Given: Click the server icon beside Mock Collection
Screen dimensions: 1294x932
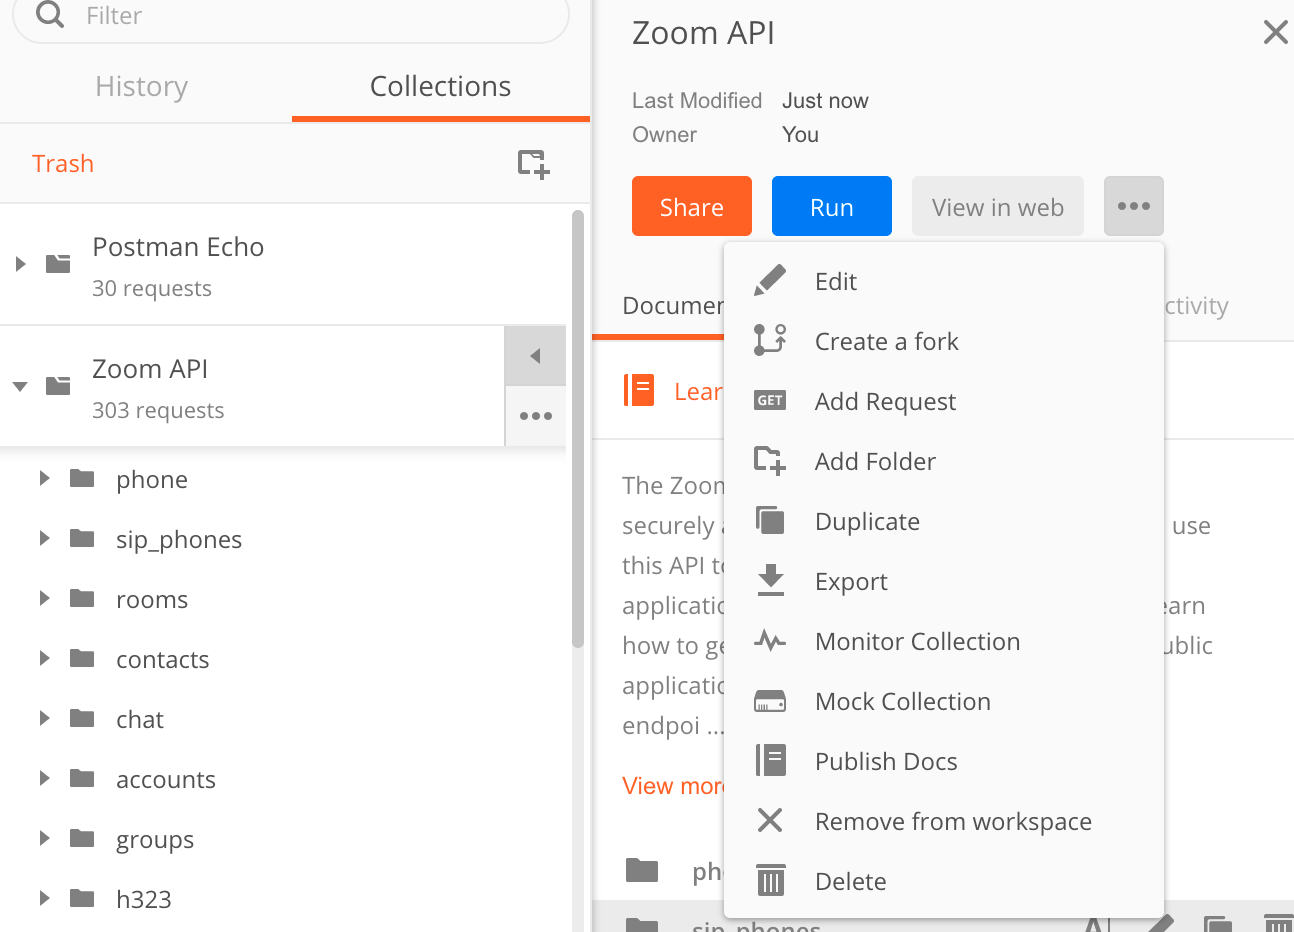Looking at the screenshot, I should tap(770, 701).
